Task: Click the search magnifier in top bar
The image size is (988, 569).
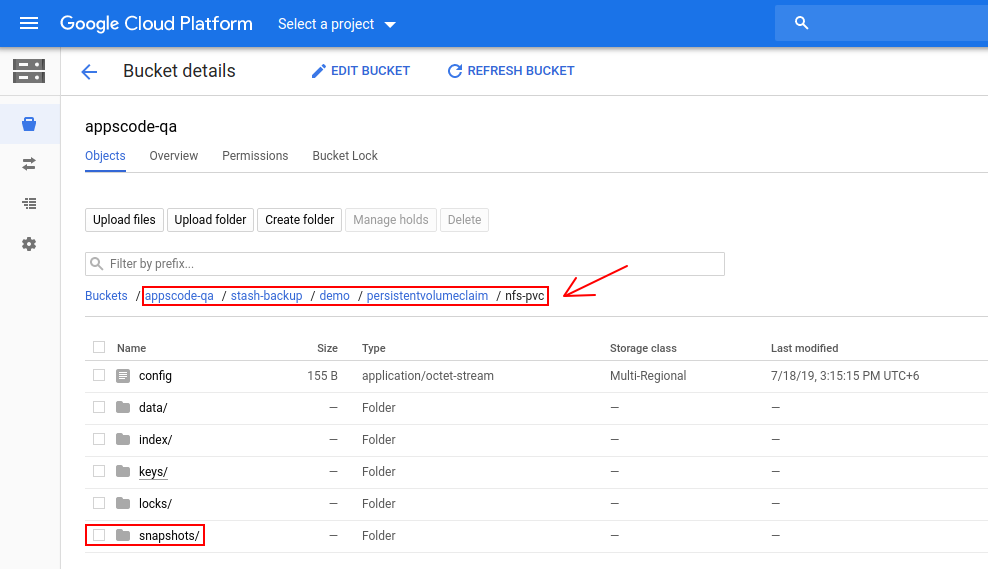Action: pyautogui.click(x=801, y=23)
